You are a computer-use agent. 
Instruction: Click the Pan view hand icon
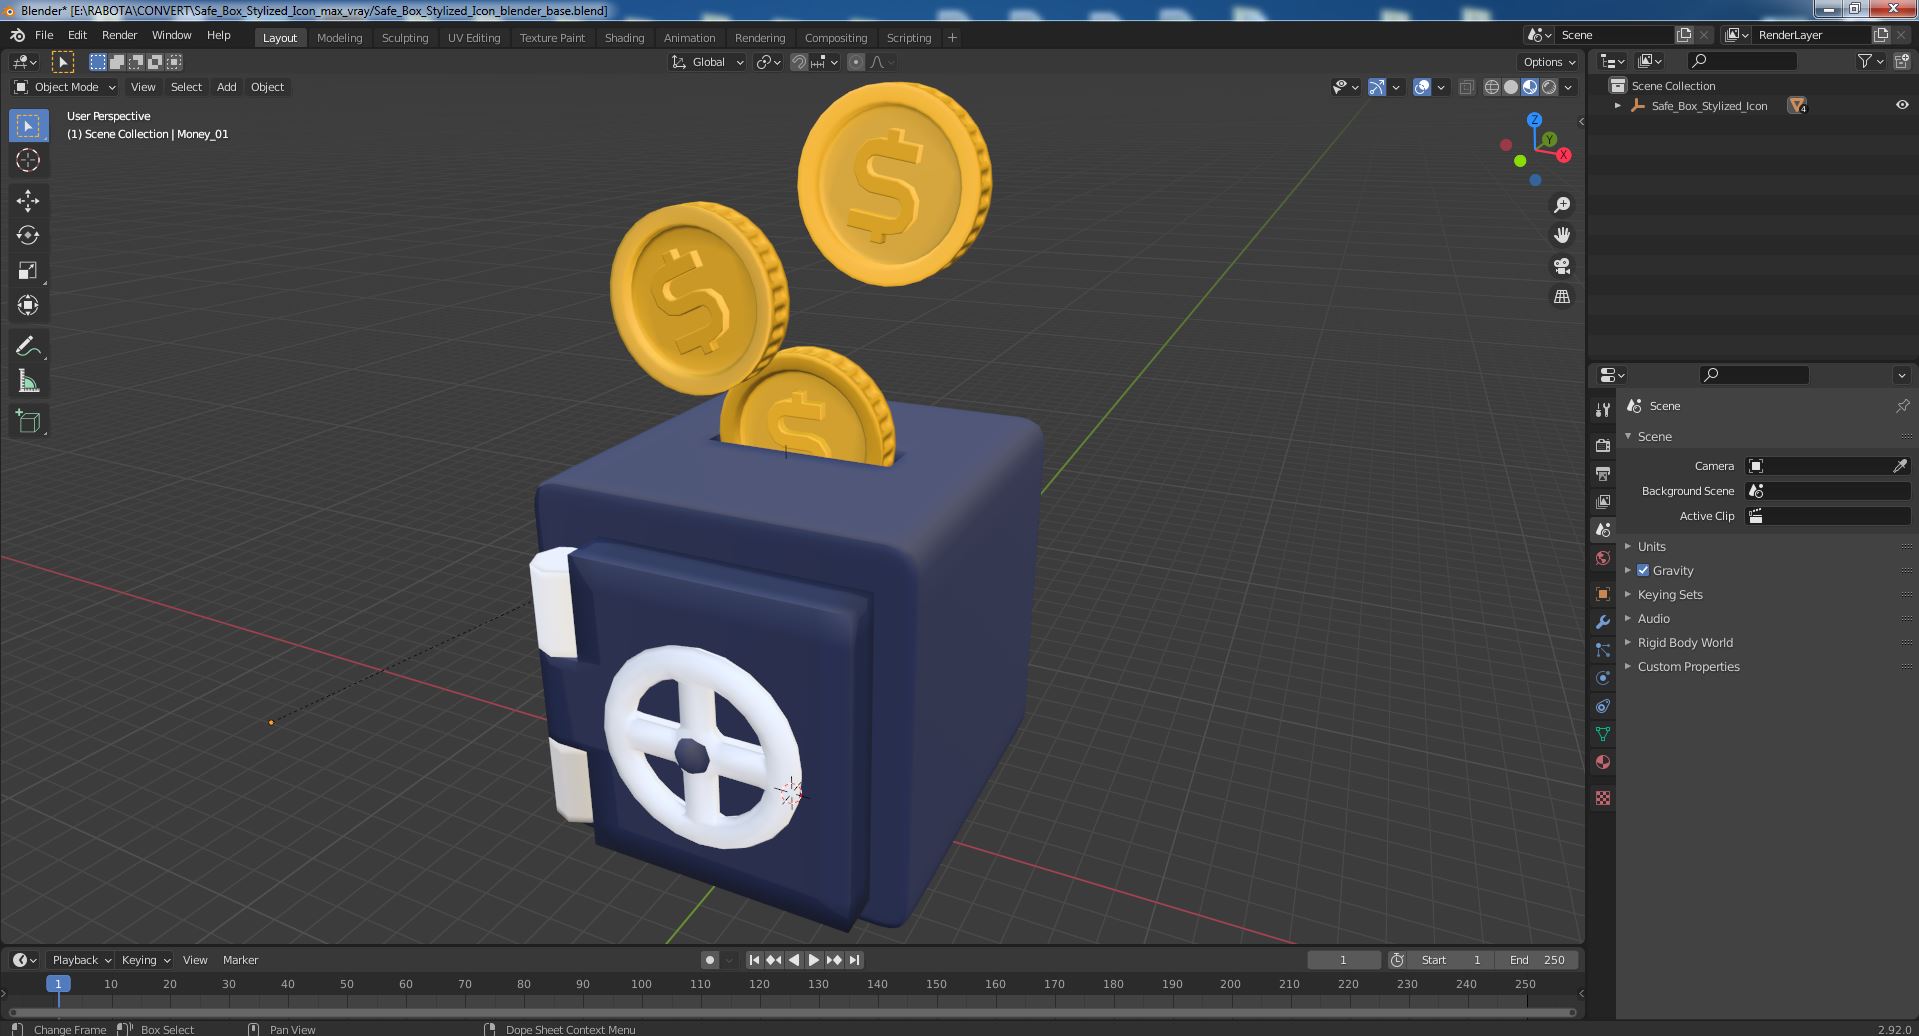pos(1561,235)
